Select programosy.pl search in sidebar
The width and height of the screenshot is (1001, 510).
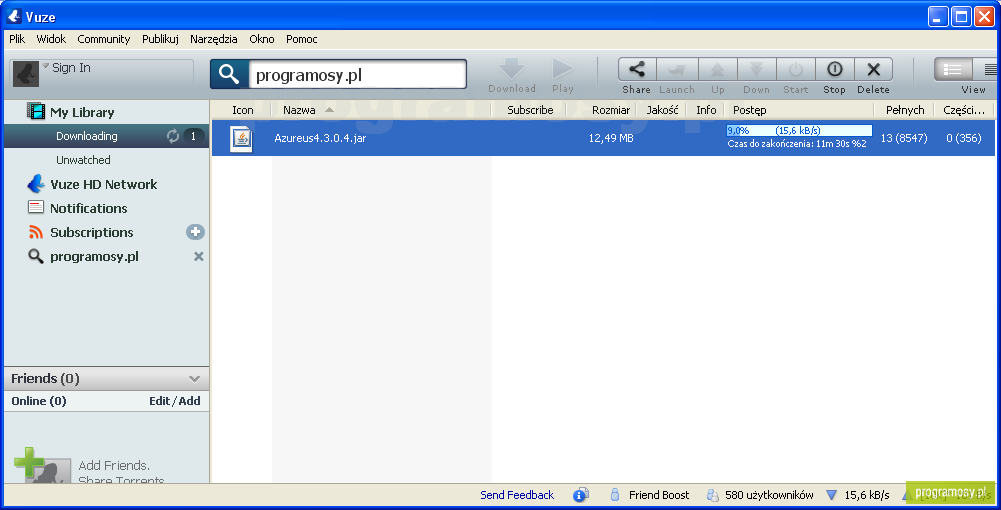94,257
